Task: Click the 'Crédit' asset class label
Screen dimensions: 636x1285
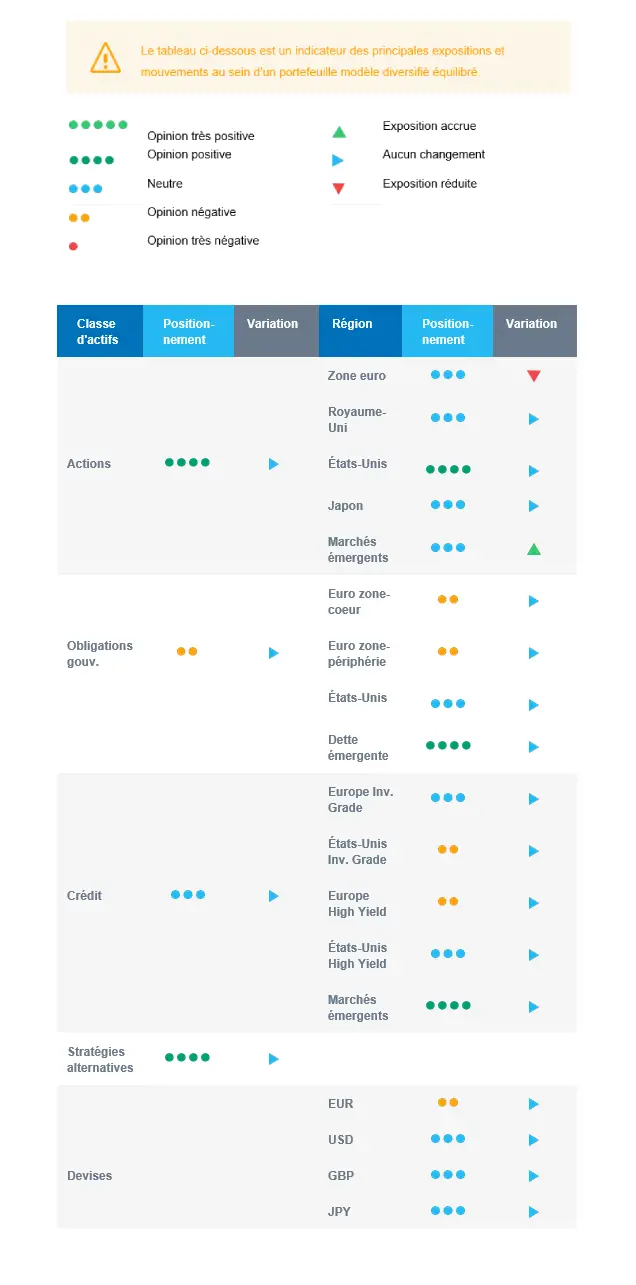Action: pyautogui.click(x=85, y=896)
